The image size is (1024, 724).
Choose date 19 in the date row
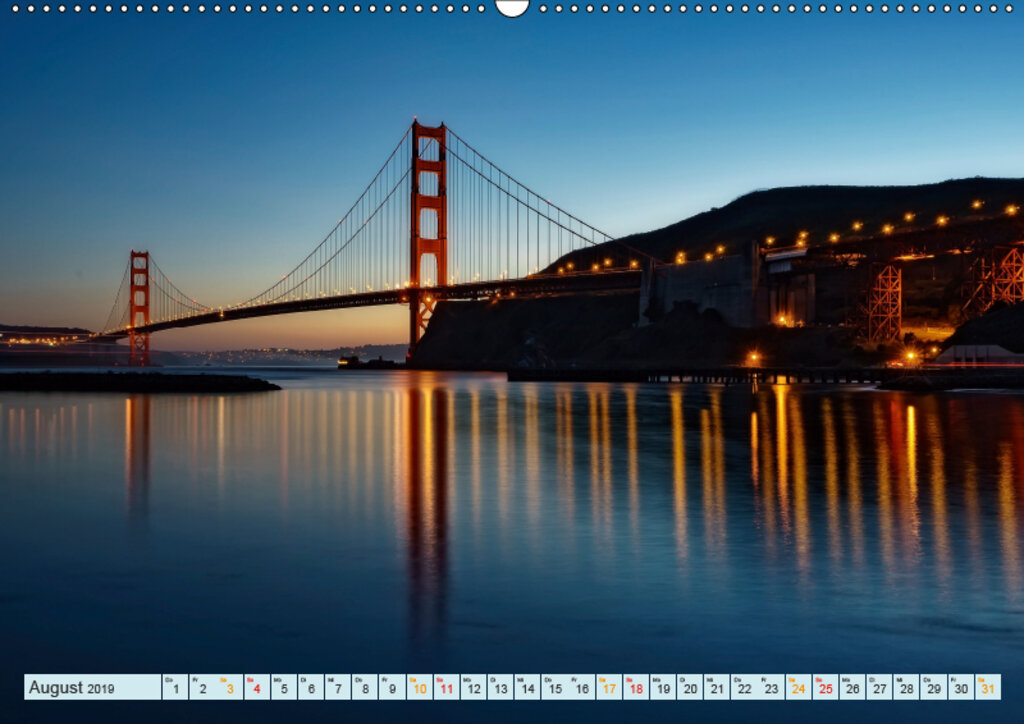pyautogui.click(x=663, y=687)
